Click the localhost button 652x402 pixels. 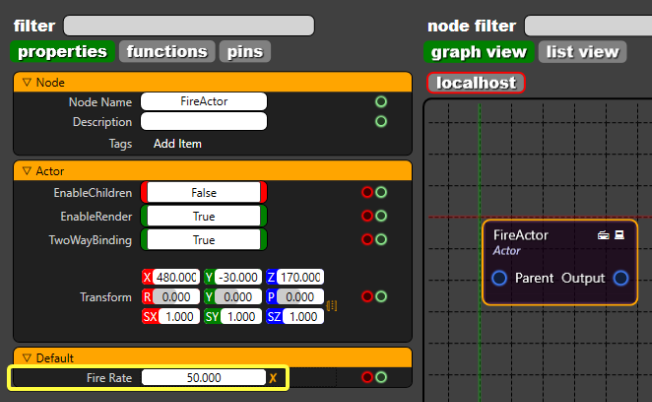tap(476, 83)
